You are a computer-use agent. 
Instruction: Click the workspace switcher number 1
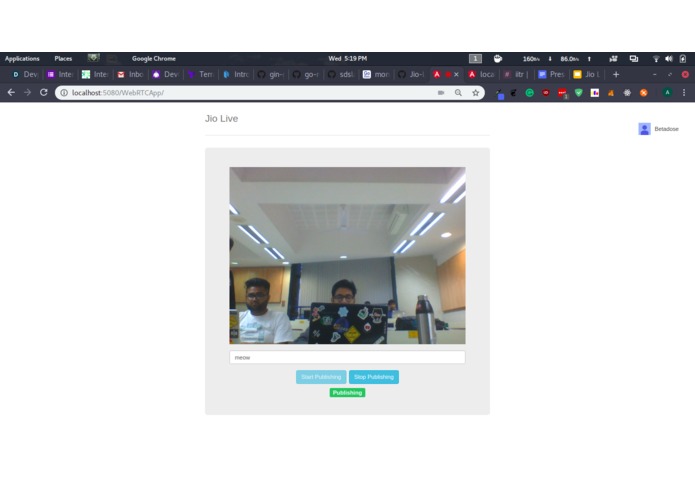475,58
